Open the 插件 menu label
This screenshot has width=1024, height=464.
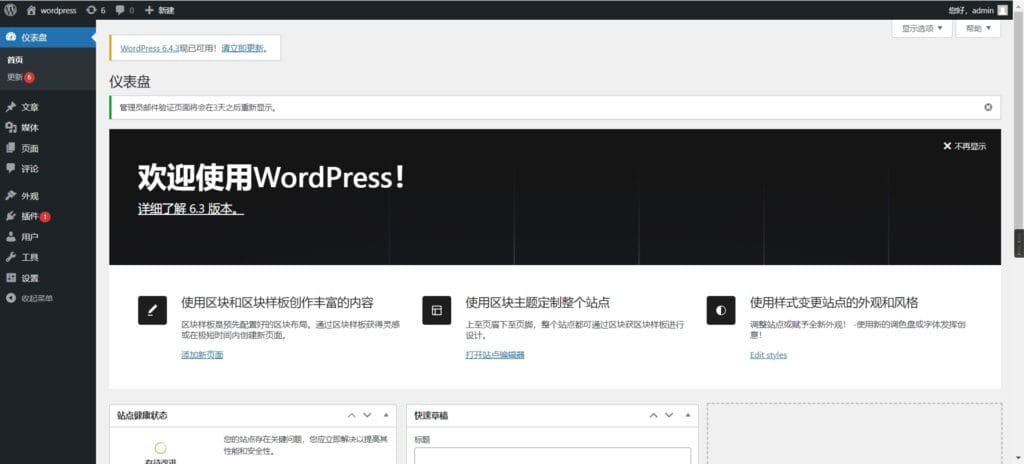(30, 216)
